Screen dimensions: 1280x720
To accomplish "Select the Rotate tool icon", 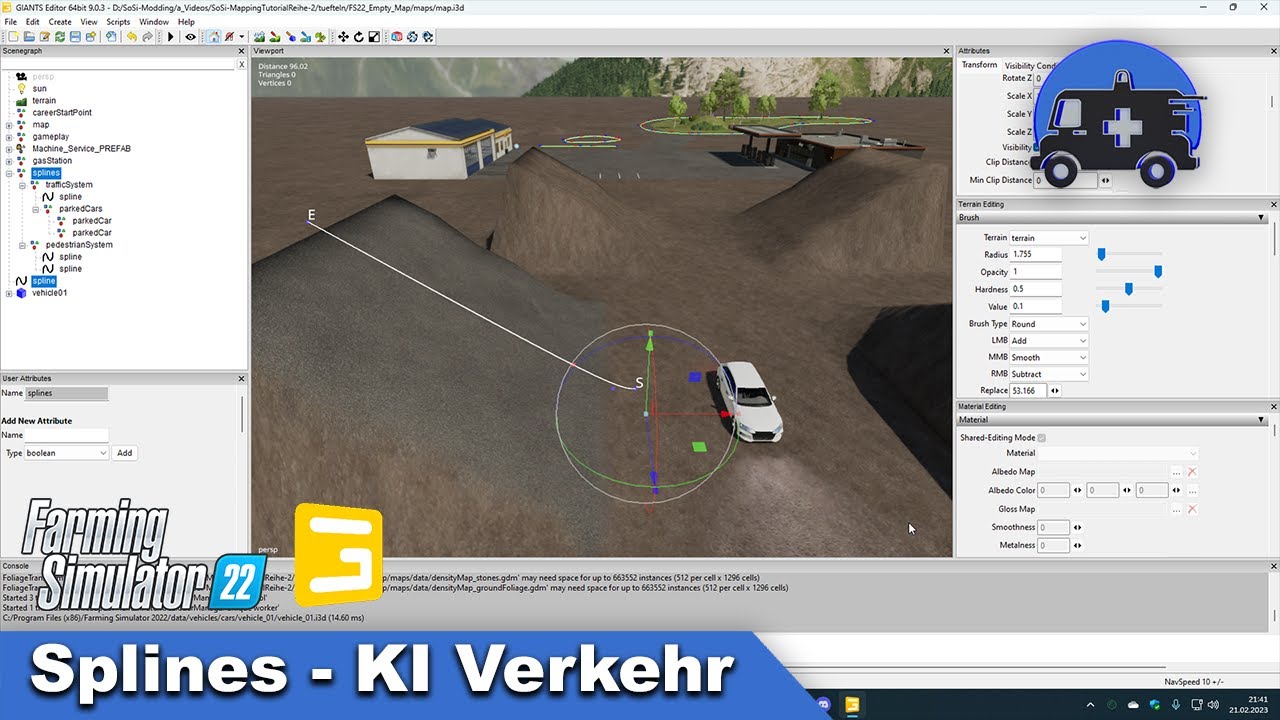I will (359, 37).
